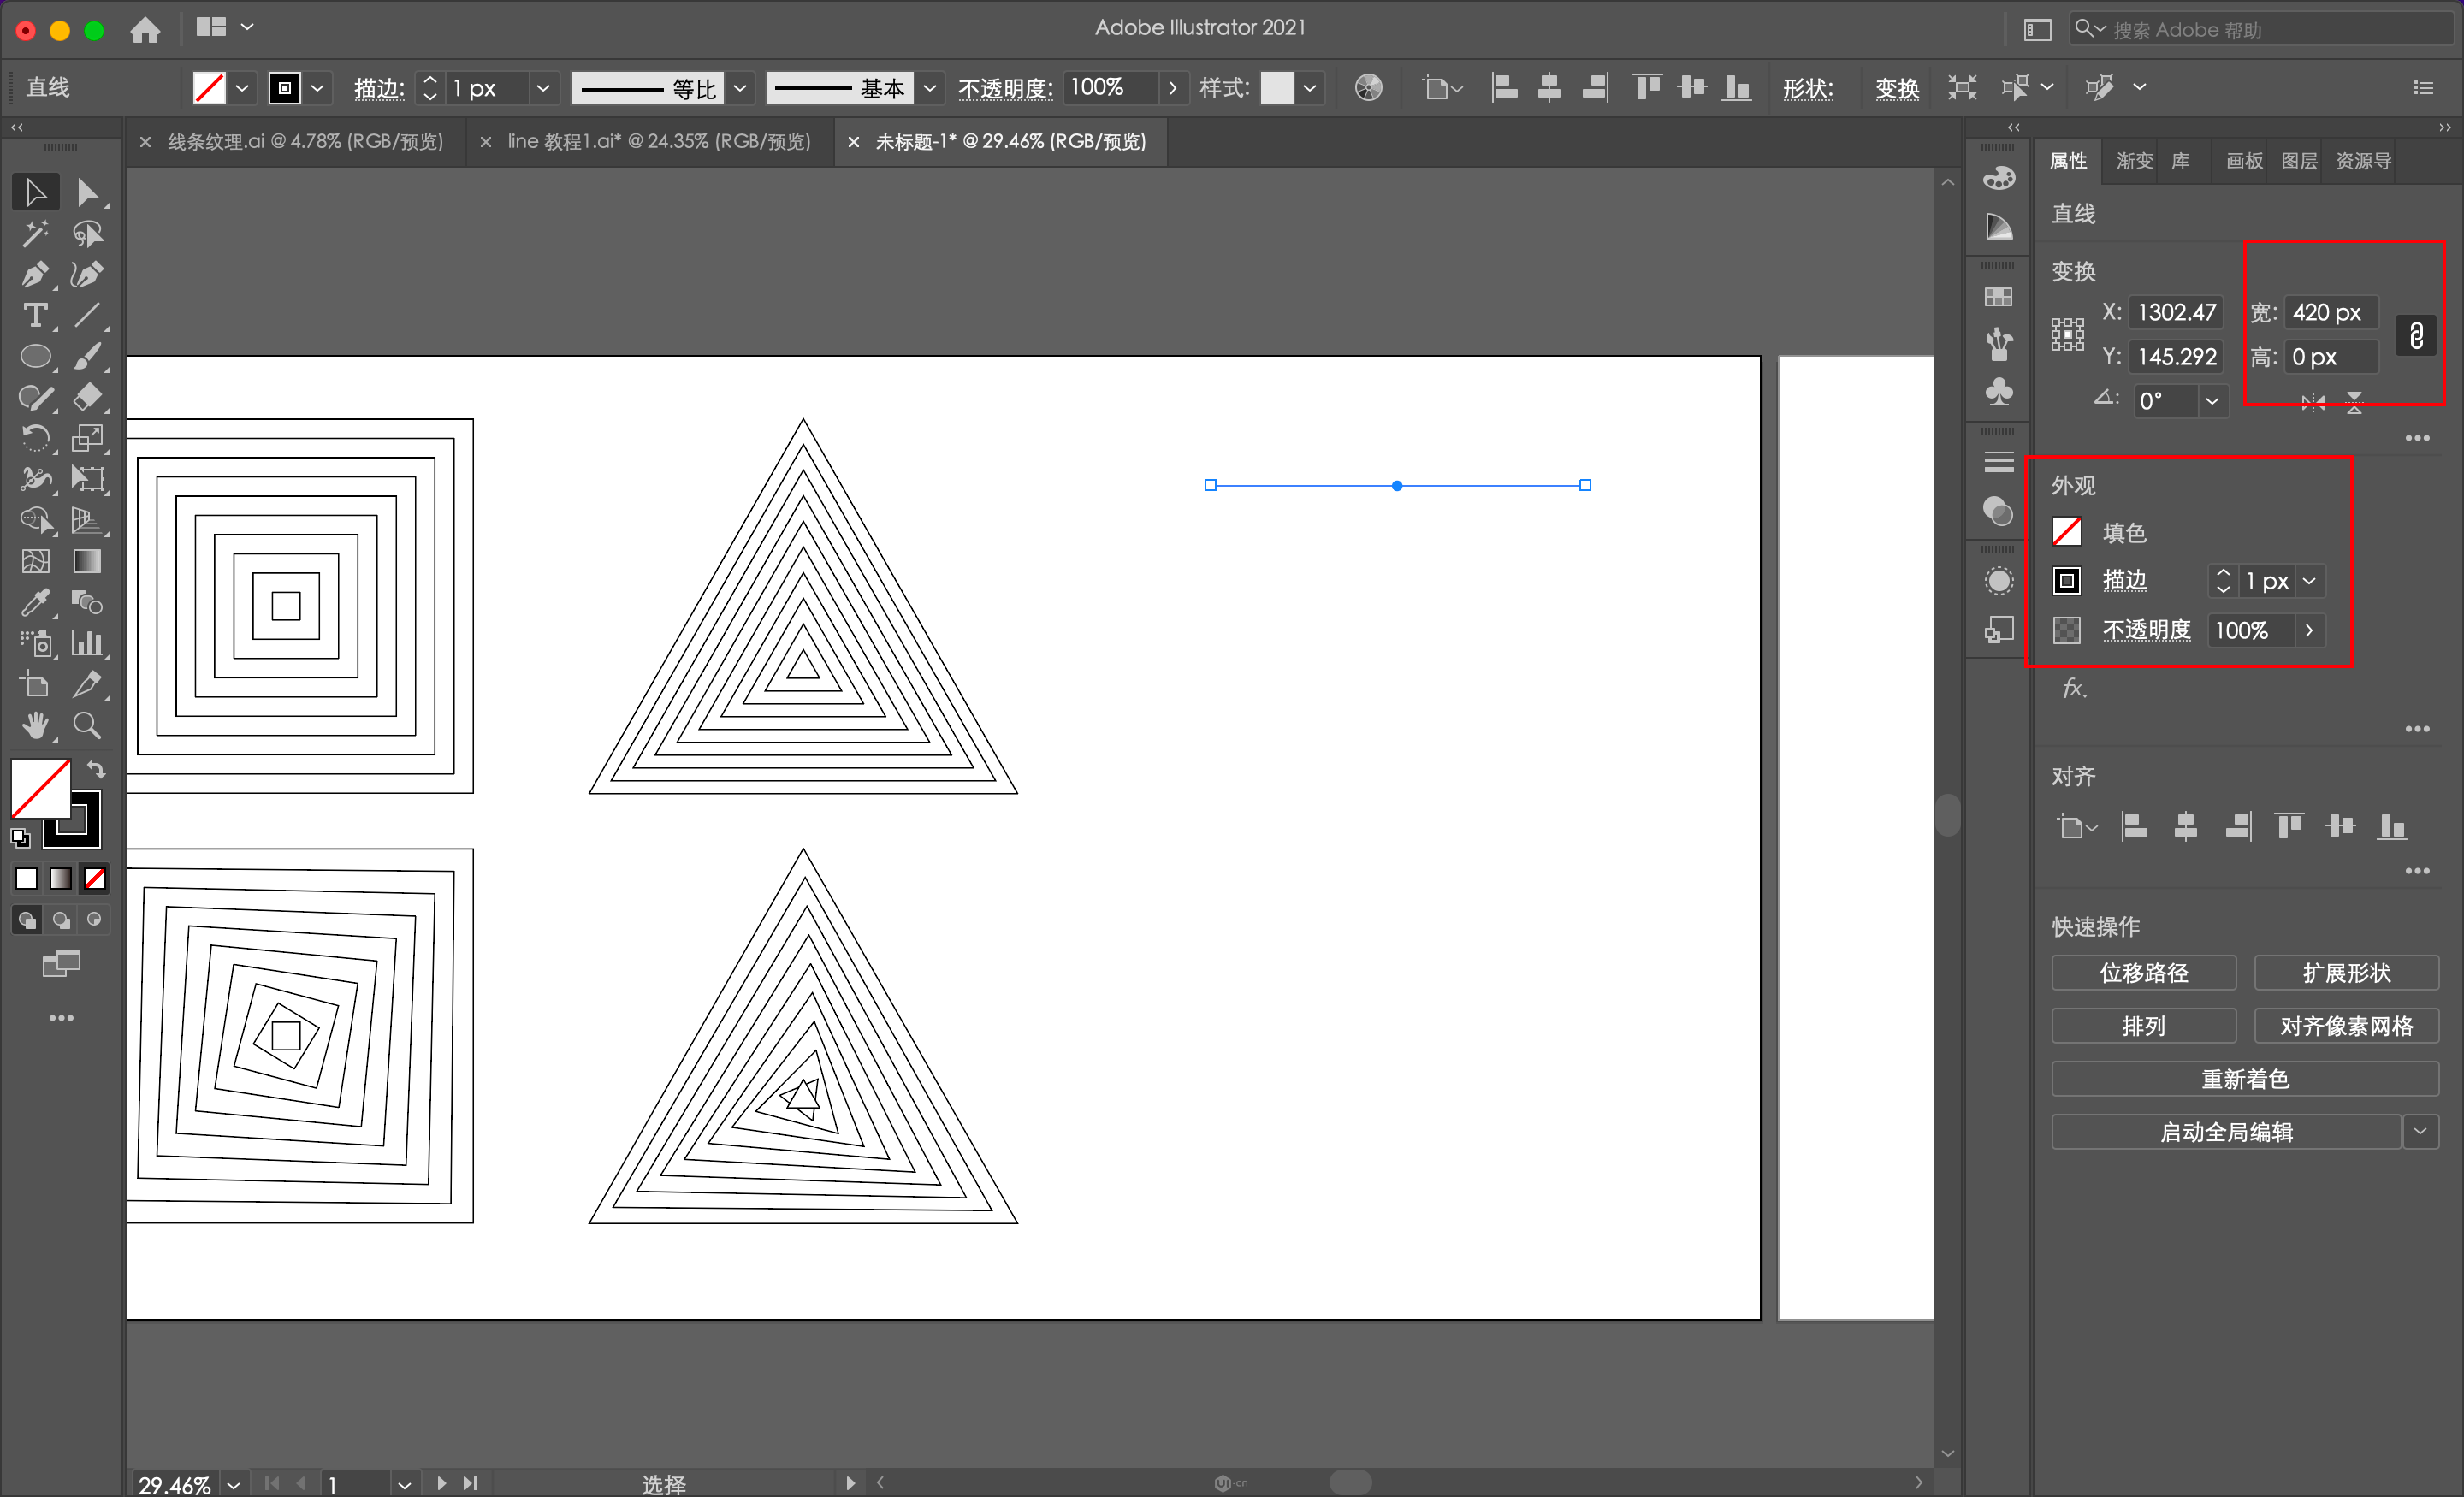Click the 排列 button
Screen dimensions: 2464x1497
tap(2143, 1025)
